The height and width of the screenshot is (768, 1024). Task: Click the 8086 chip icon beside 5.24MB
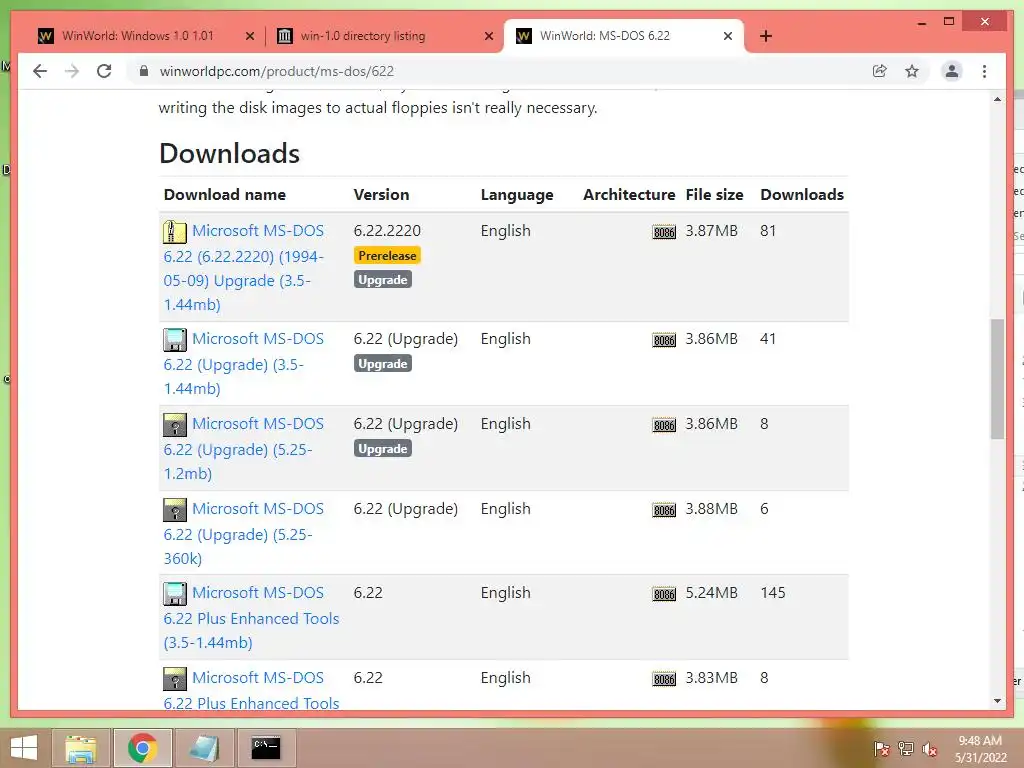(x=664, y=594)
